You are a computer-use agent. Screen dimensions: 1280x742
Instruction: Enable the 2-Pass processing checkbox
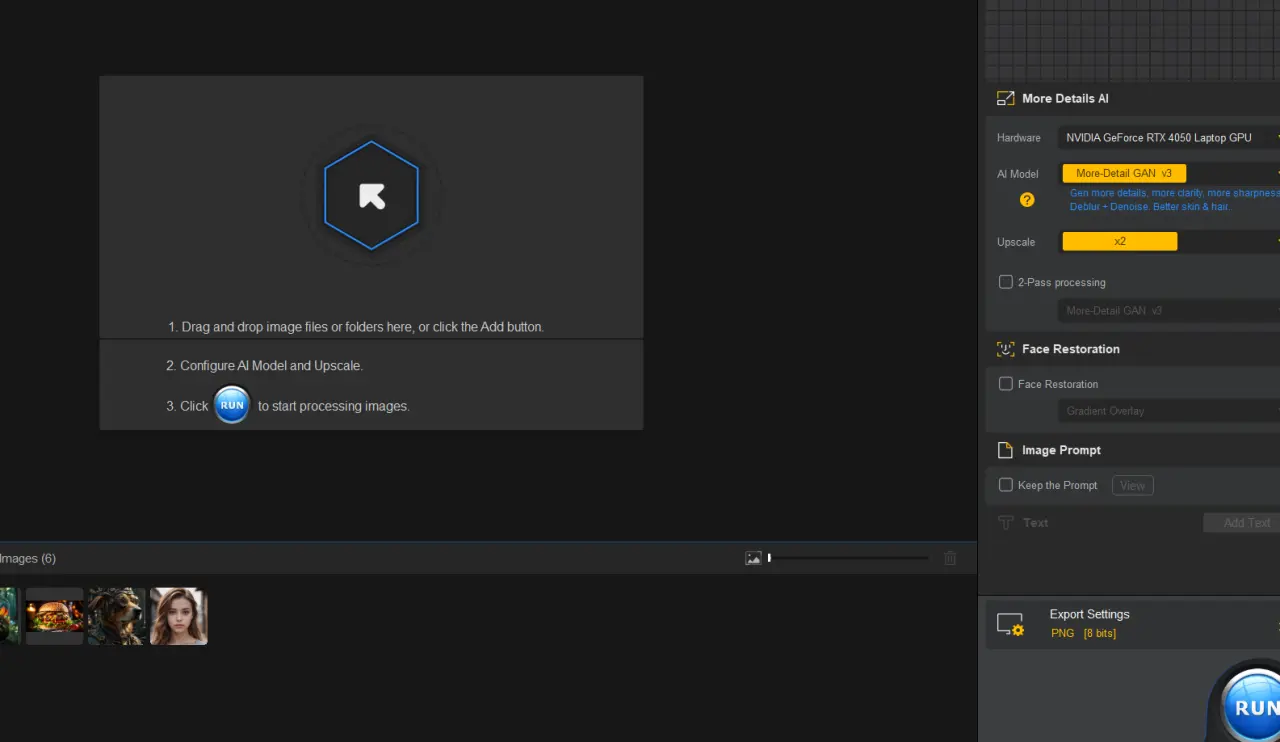[x=1006, y=282]
